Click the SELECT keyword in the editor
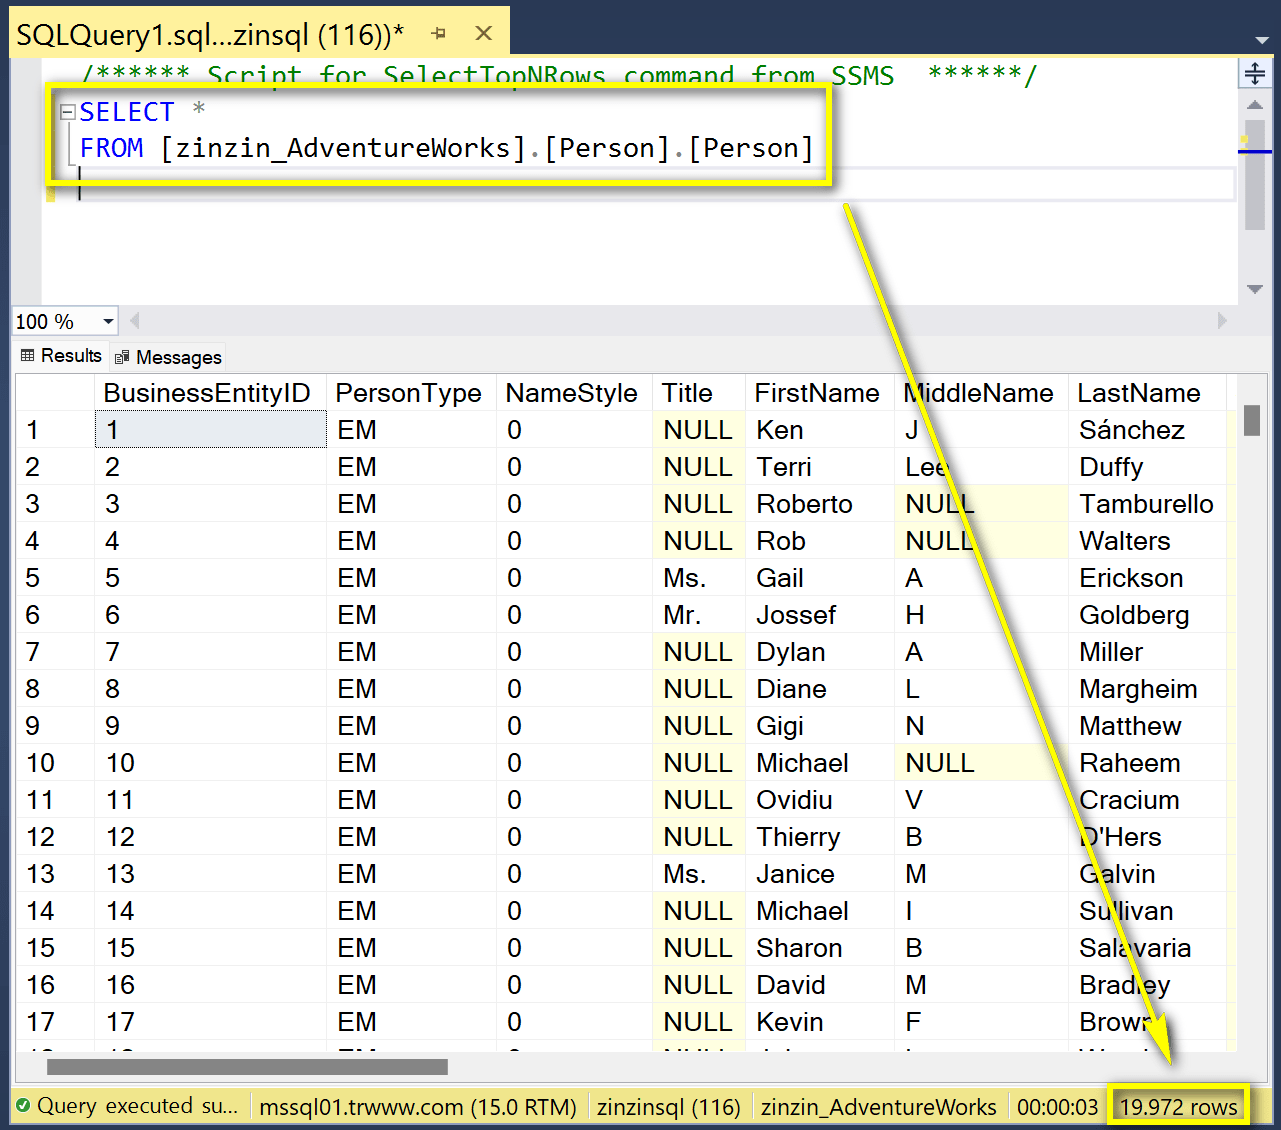 tap(127, 112)
